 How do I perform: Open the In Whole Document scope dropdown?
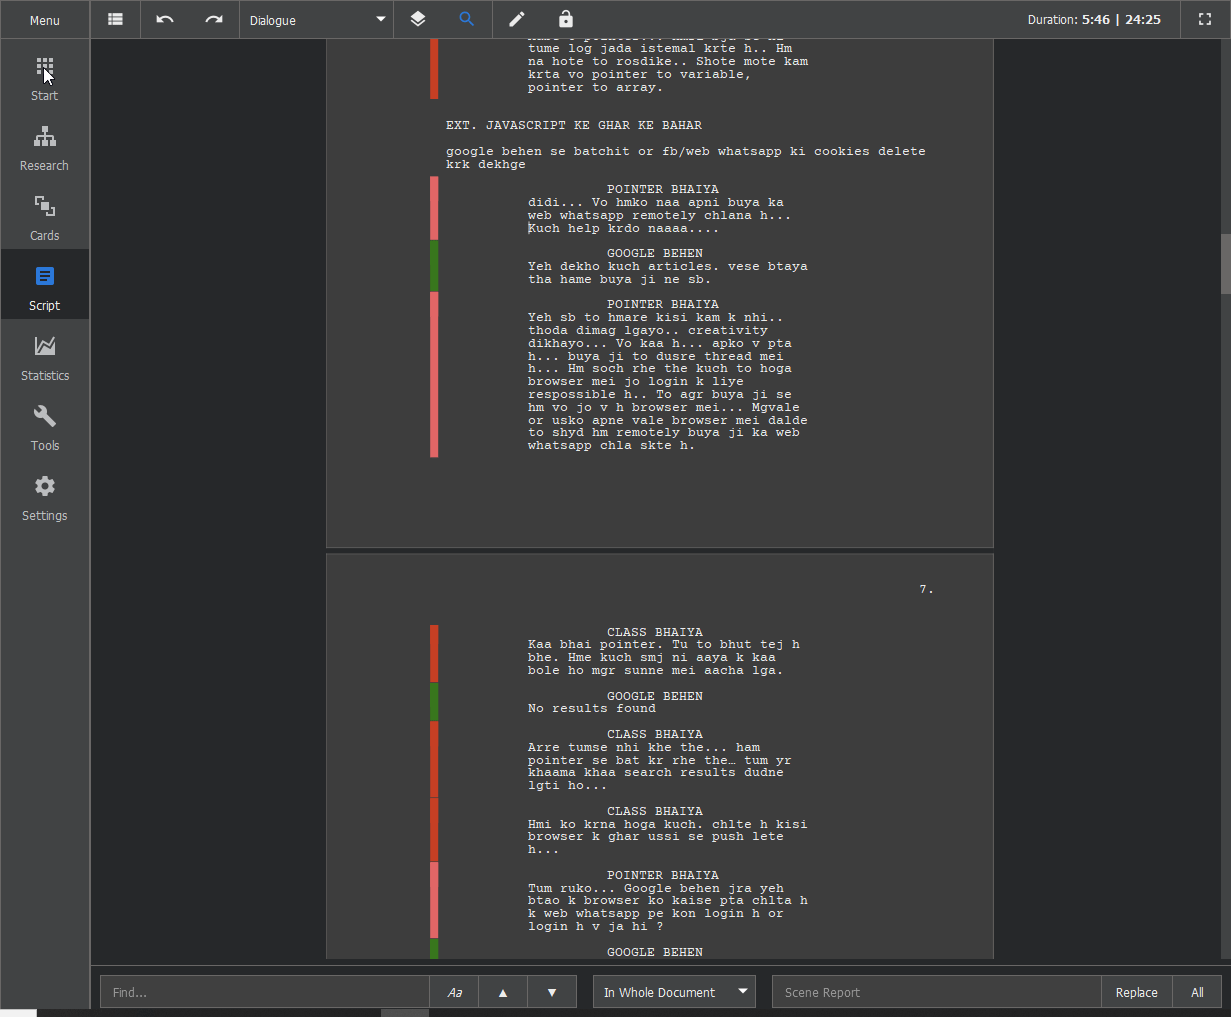675,992
